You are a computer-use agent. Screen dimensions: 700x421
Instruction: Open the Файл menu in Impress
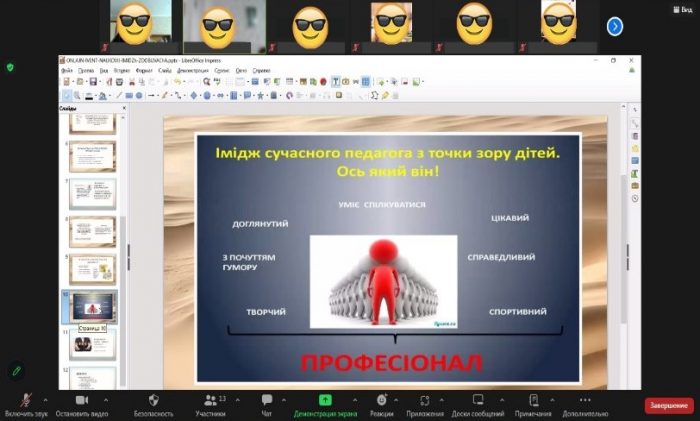click(66, 71)
